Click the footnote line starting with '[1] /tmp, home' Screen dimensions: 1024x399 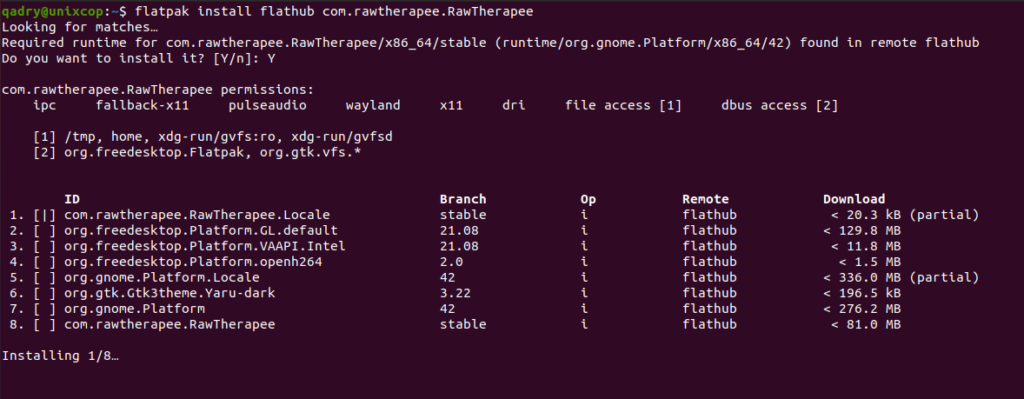pos(213,136)
